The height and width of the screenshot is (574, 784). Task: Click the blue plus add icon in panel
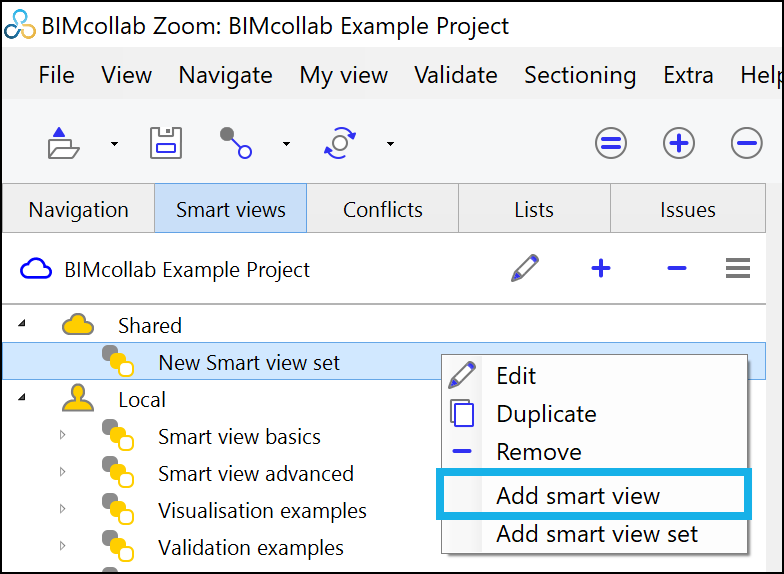pyautogui.click(x=601, y=268)
